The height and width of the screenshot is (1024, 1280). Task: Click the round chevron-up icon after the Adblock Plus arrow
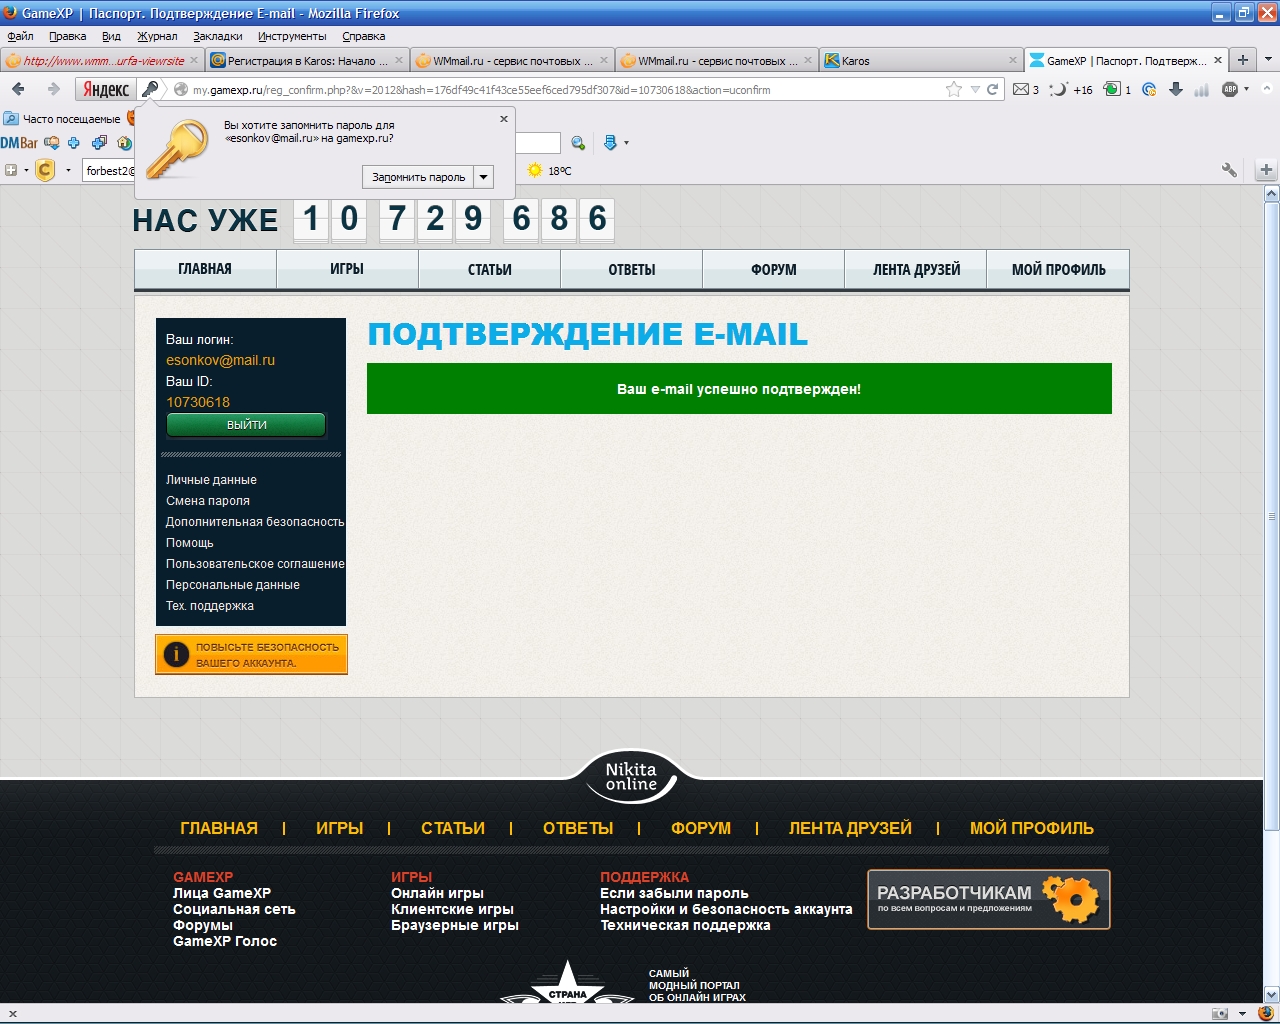1267,89
